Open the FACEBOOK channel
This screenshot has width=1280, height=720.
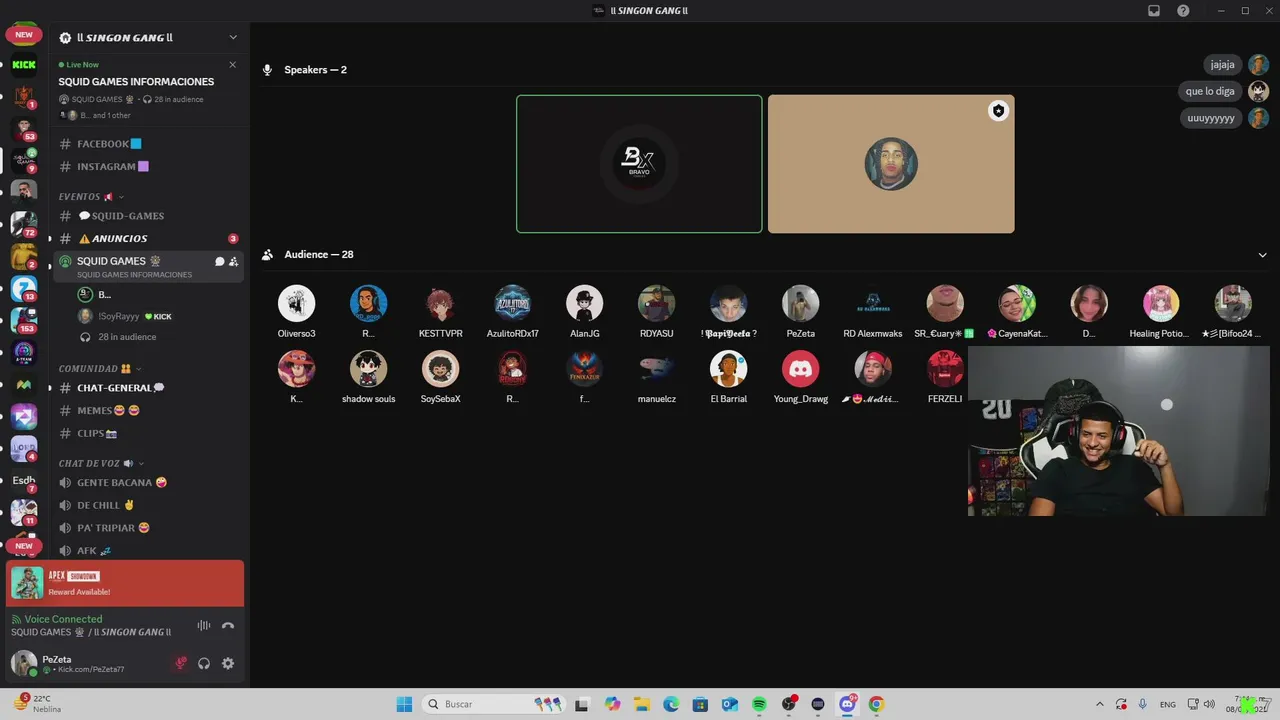pos(149,144)
